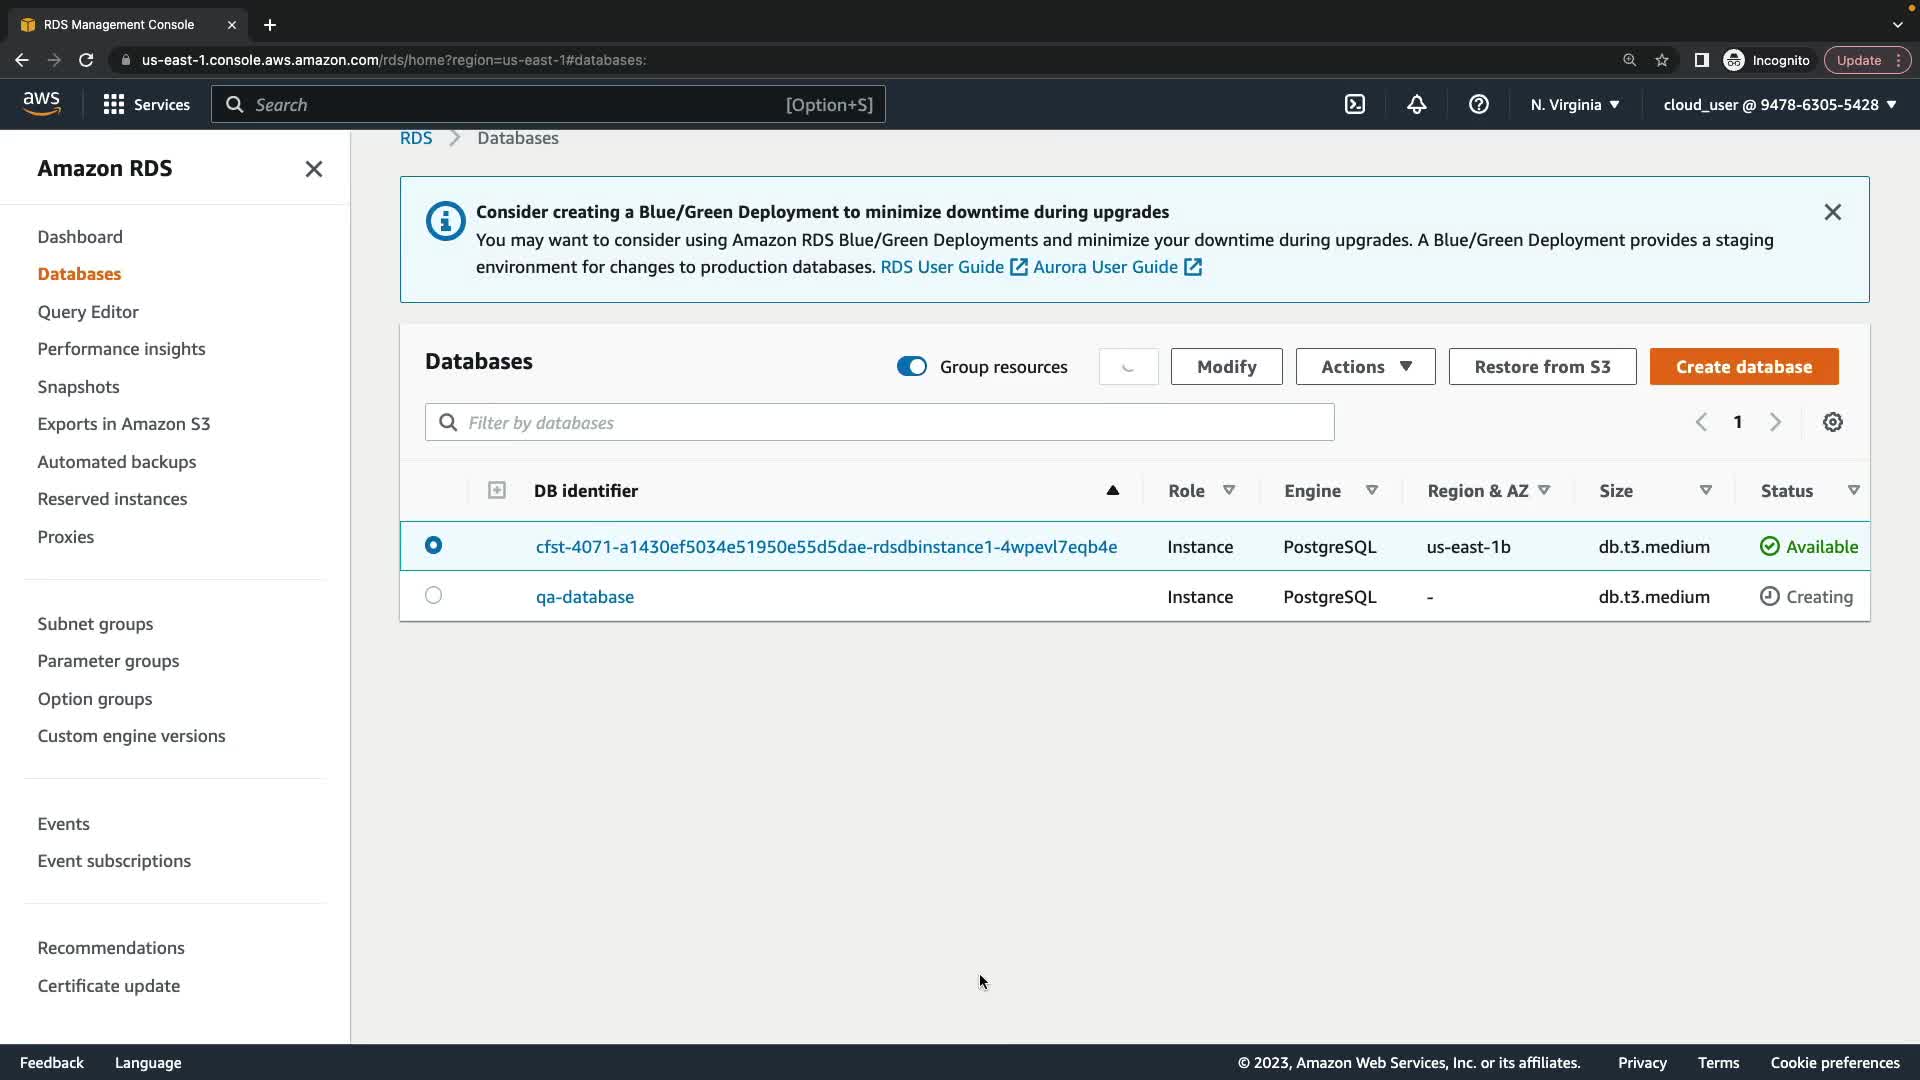
Task: Dismiss the Blue/Green Deployment info banner
Action: point(1832,212)
